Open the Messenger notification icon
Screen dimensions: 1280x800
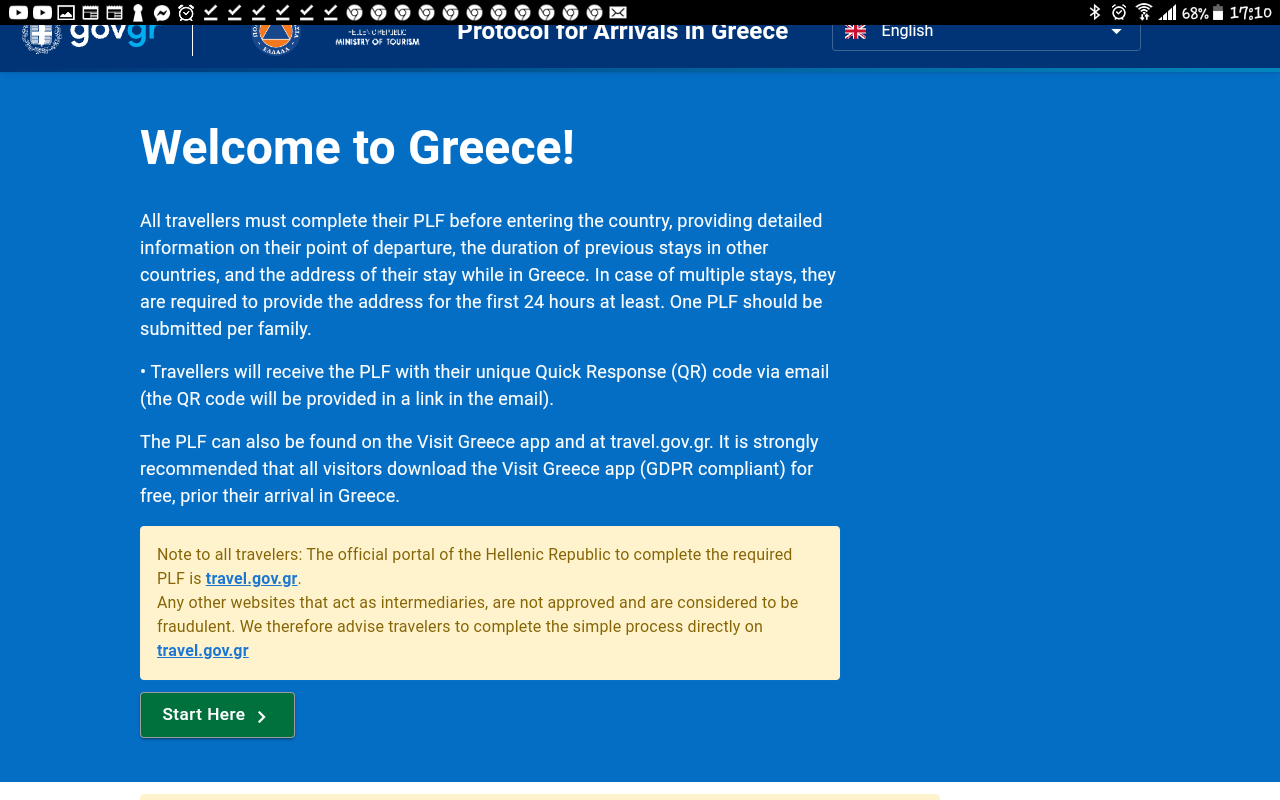pos(162,12)
